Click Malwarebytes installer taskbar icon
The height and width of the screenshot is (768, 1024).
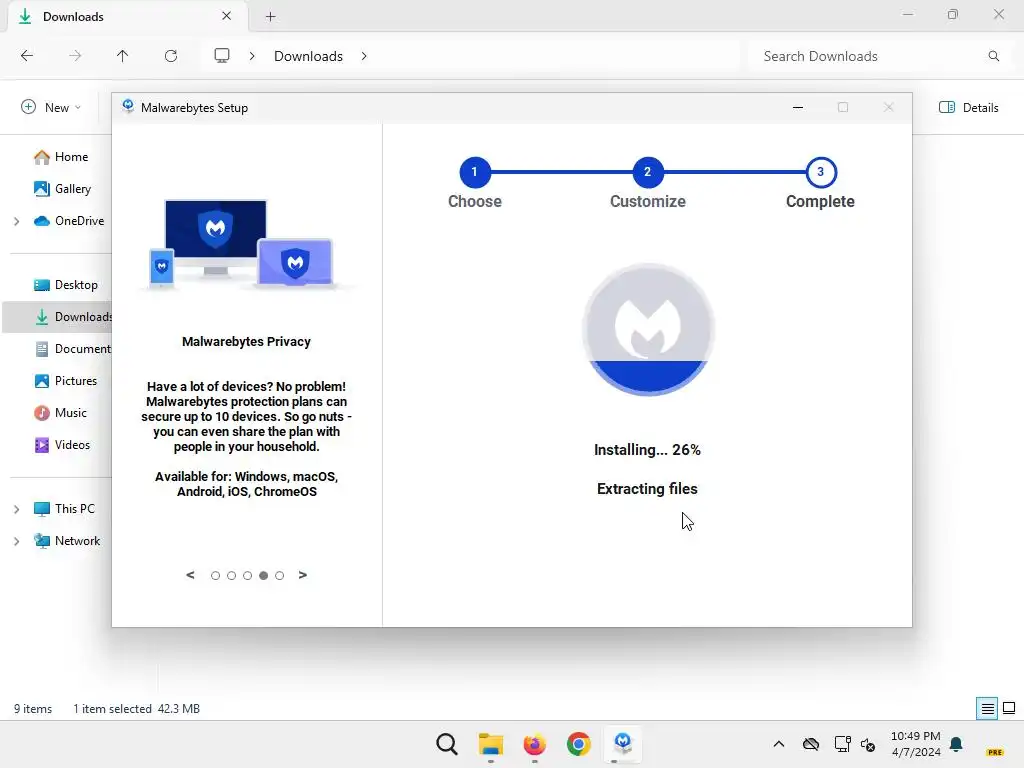(623, 744)
